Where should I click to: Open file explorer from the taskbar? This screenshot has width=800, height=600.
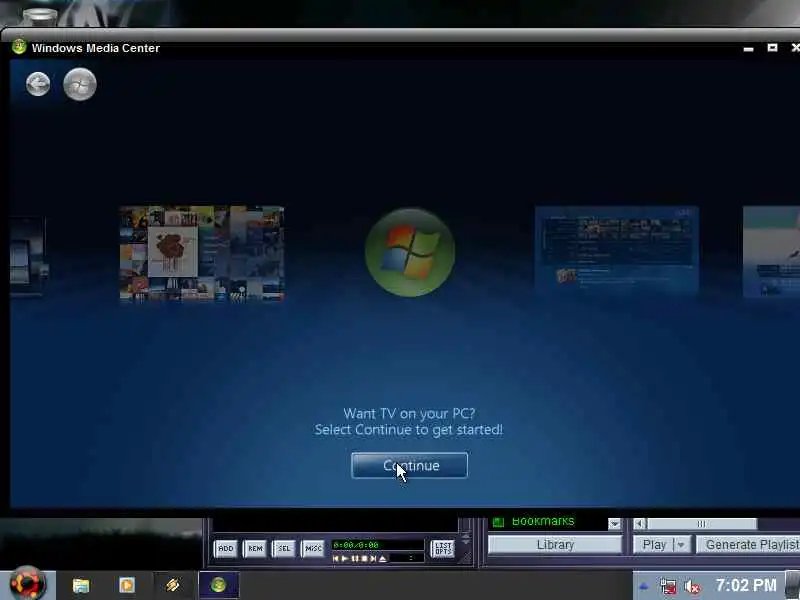81,585
